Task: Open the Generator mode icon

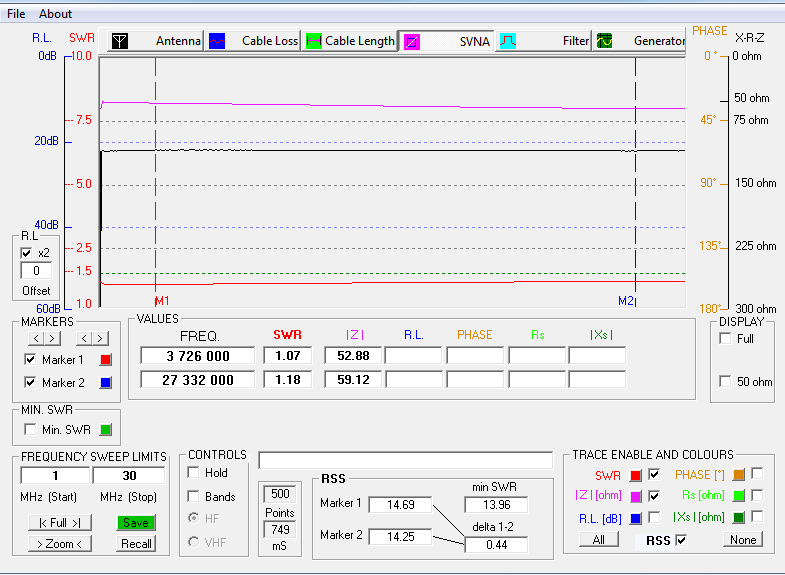Action: pos(605,41)
